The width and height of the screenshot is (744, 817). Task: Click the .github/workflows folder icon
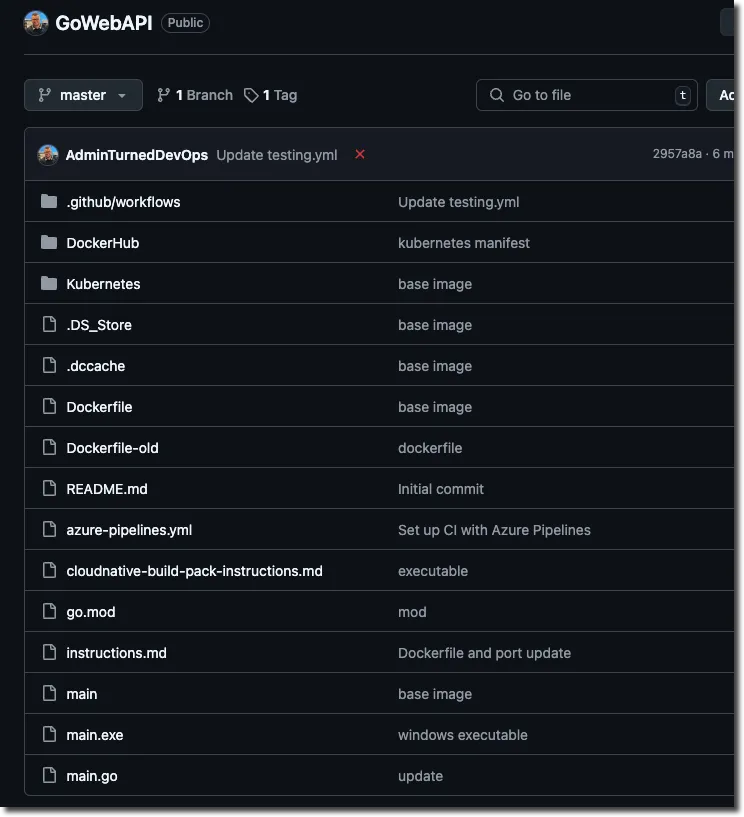click(x=49, y=202)
